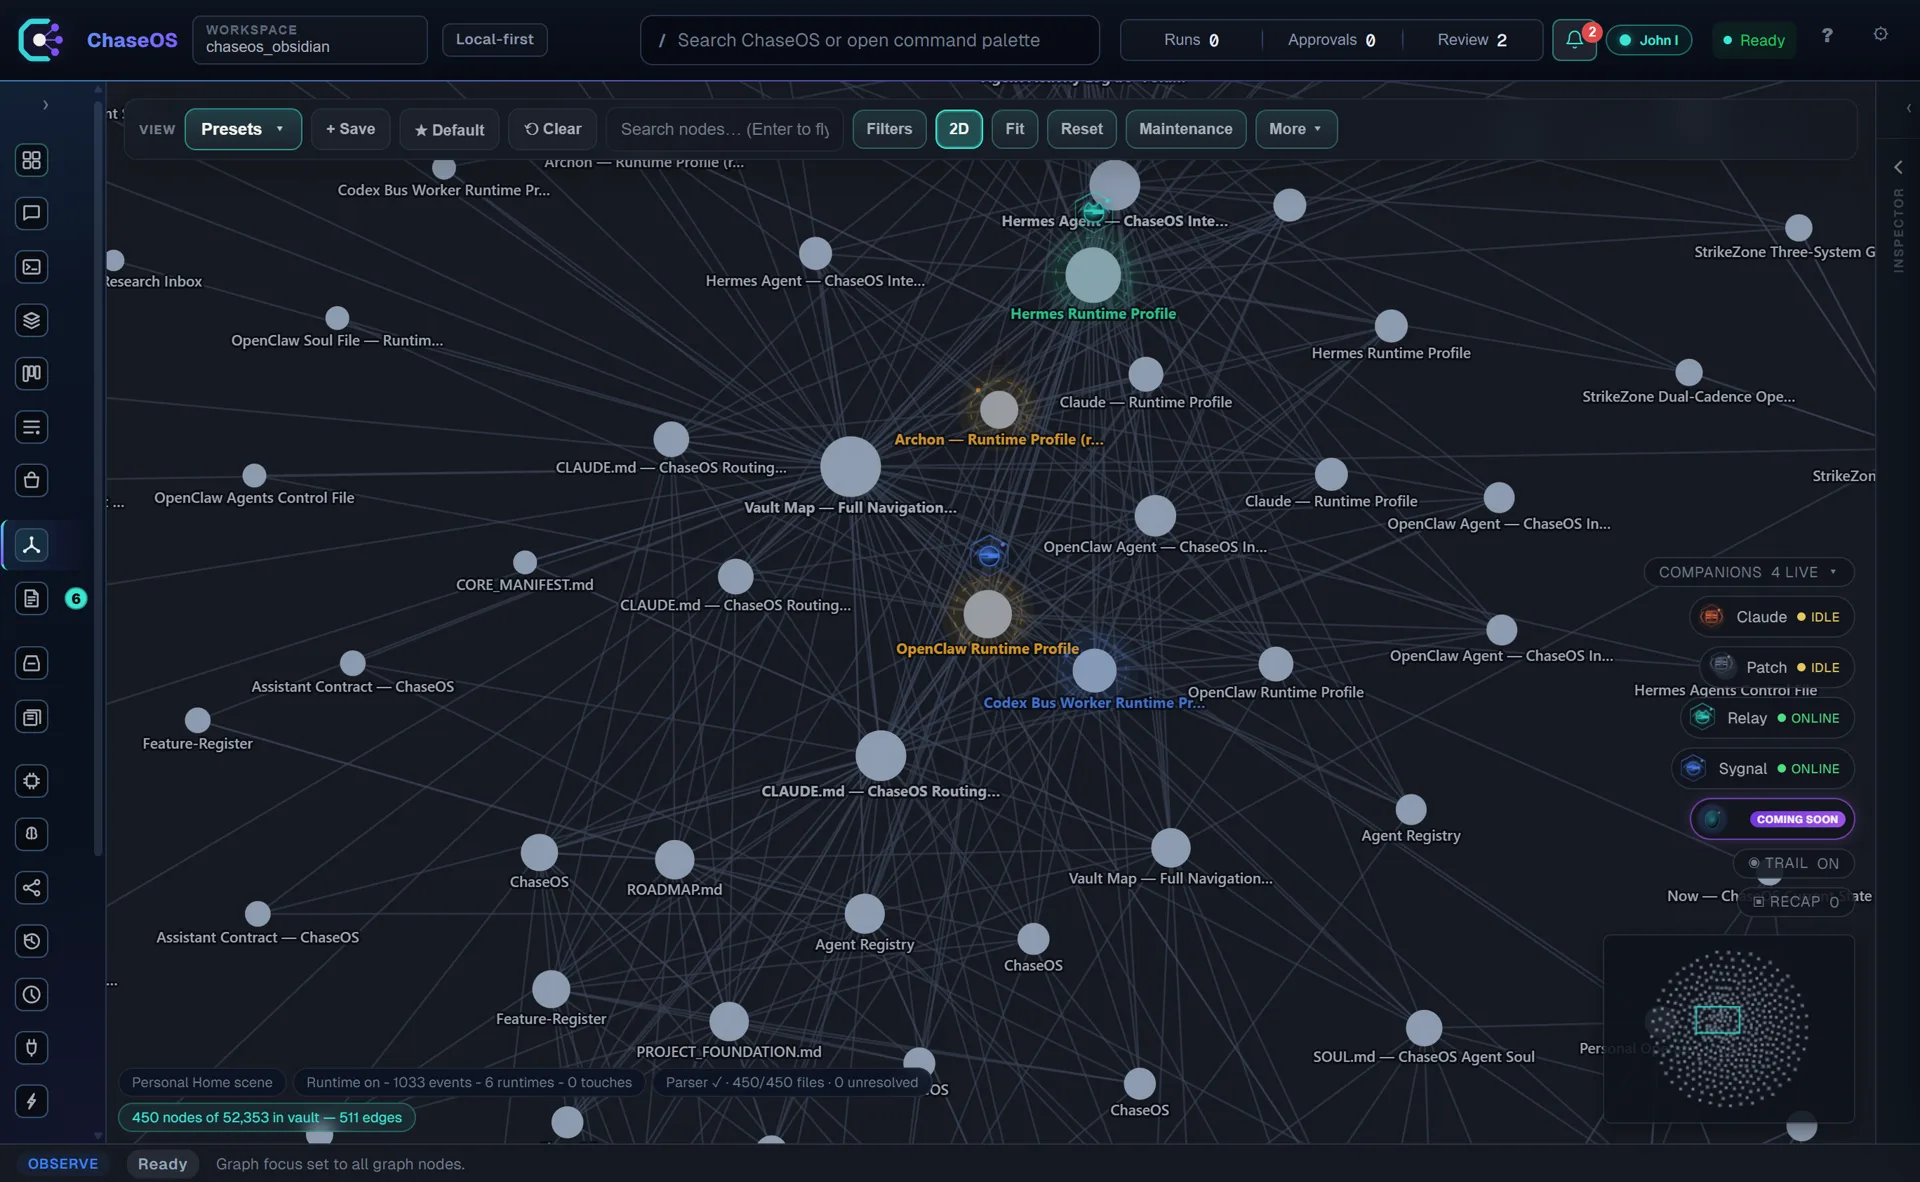Click the Relay ONLINE companion row
Viewport: 1920px width, 1182px height.
coord(1767,718)
